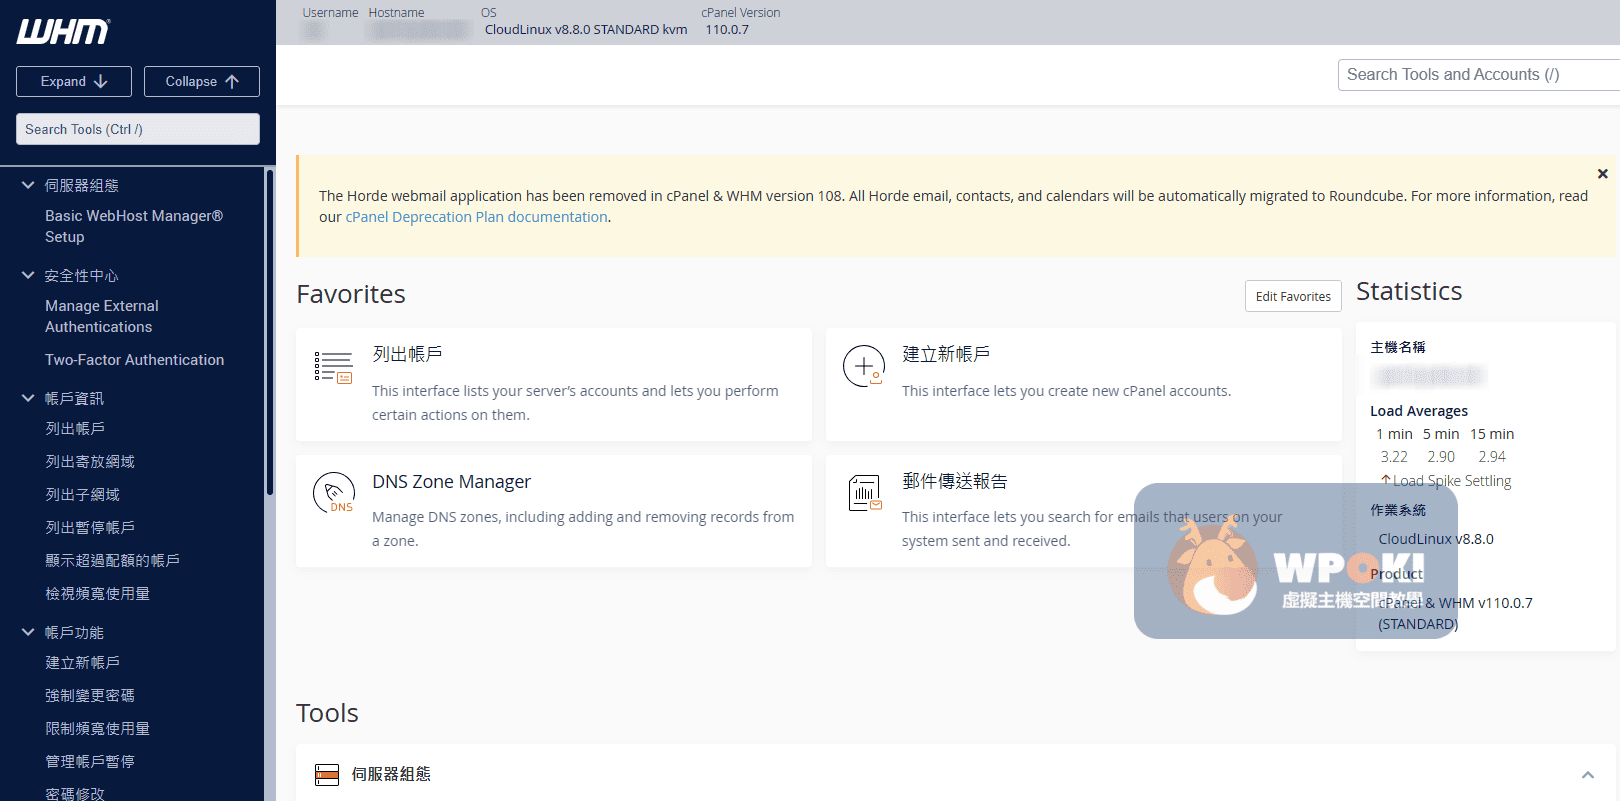Open Two-Factor Authentication in sidebar
The height and width of the screenshot is (801, 1620).
[x=134, y=360]
